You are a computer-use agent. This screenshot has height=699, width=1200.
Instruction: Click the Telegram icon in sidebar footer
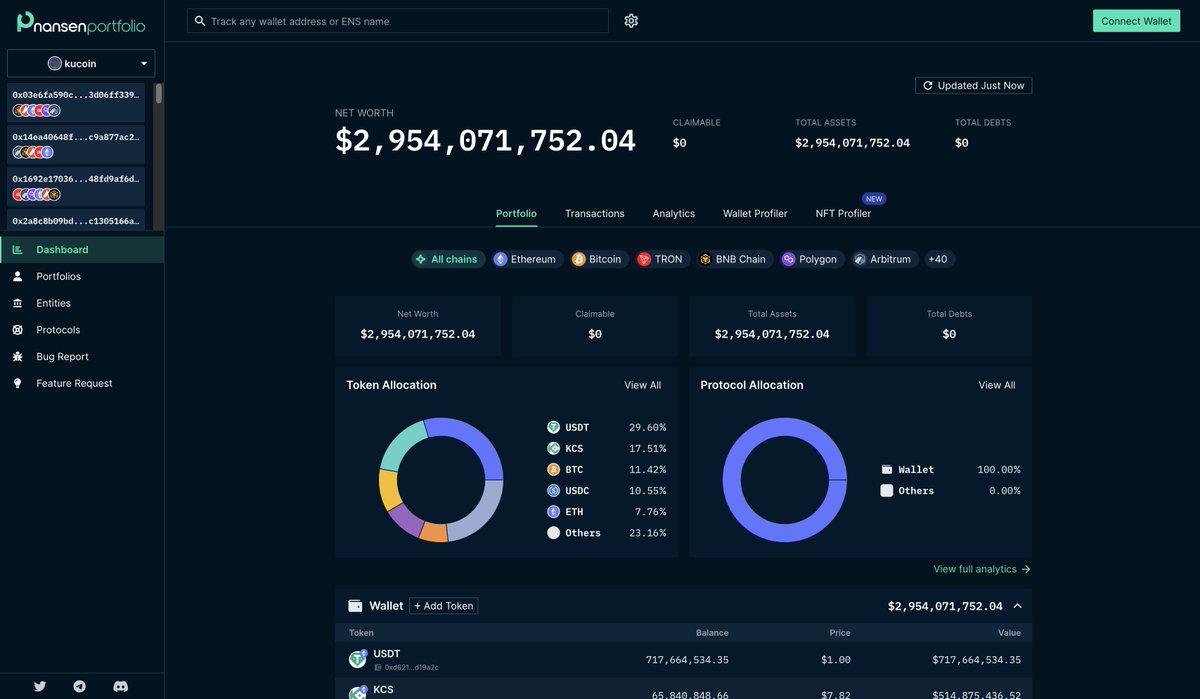click(80, 686)
